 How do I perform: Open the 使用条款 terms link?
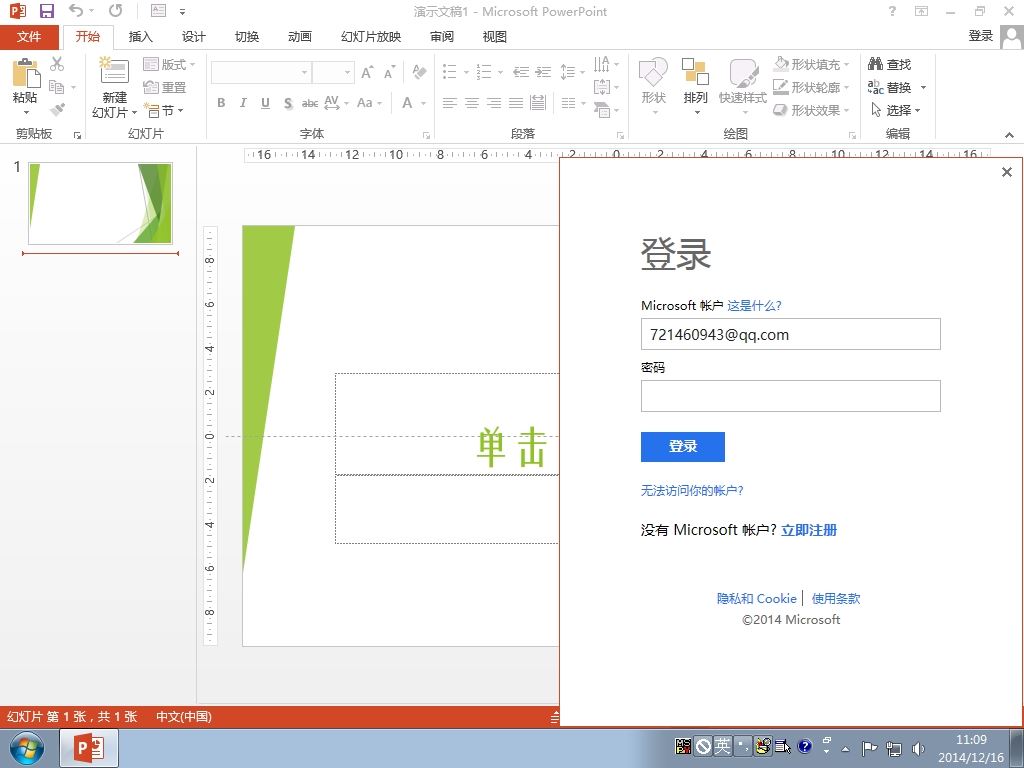point(836,598)
